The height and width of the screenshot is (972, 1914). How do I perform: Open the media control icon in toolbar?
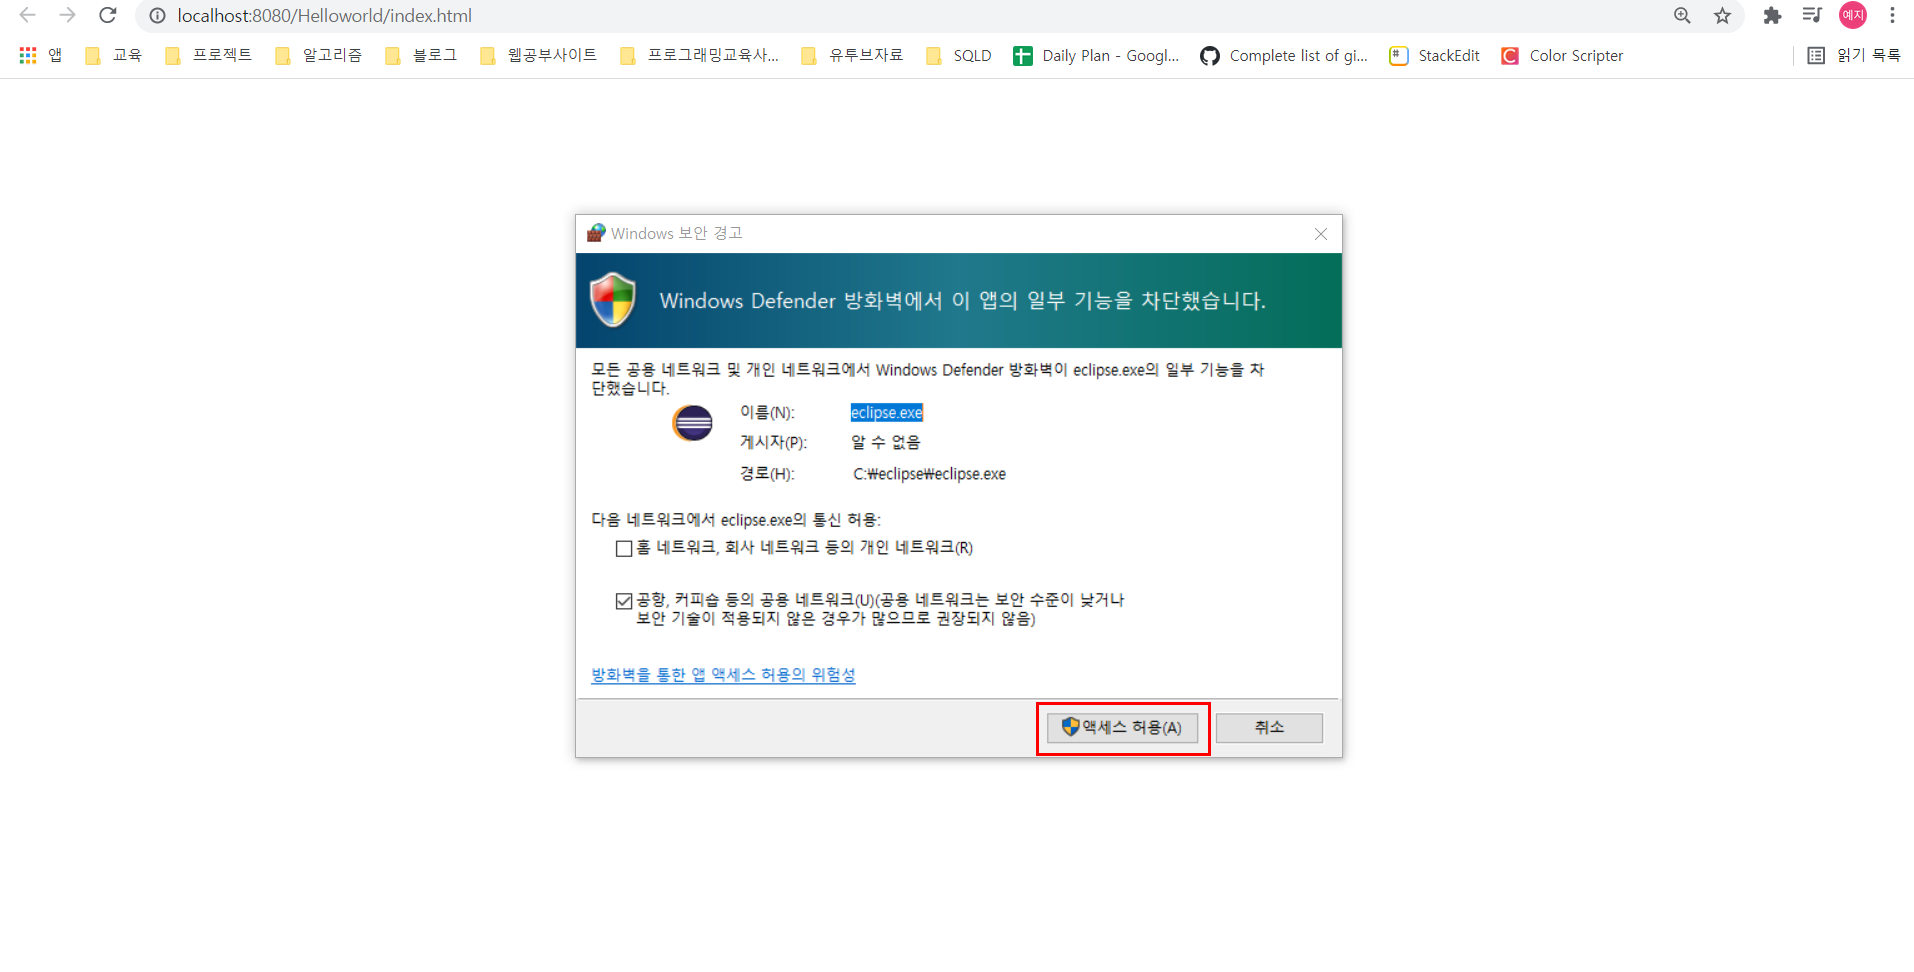click(x=1812, y=16)
